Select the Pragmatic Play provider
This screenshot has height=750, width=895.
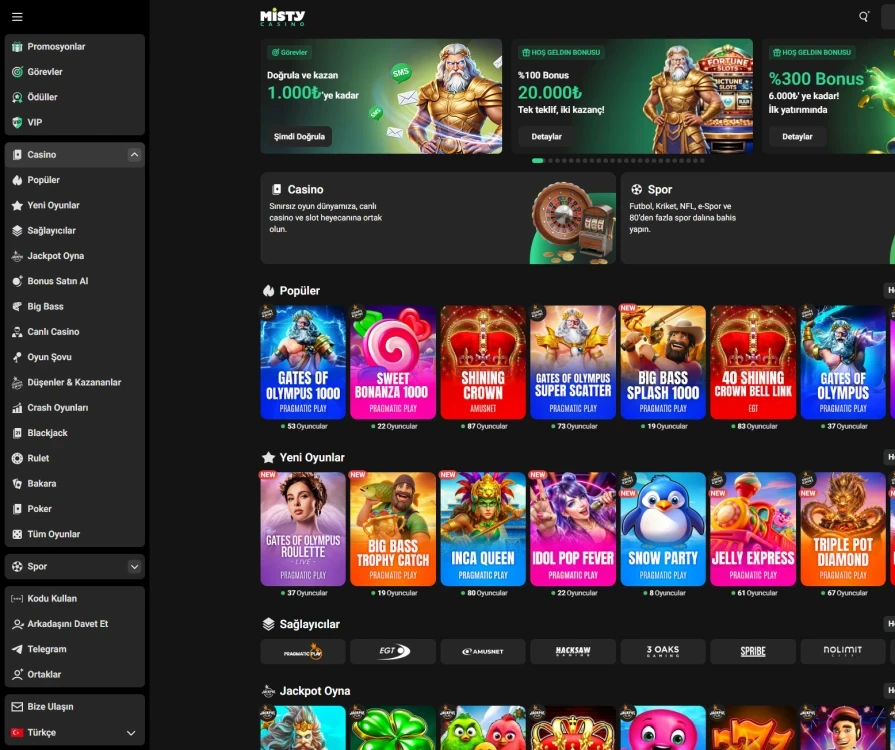pos(303,651)
